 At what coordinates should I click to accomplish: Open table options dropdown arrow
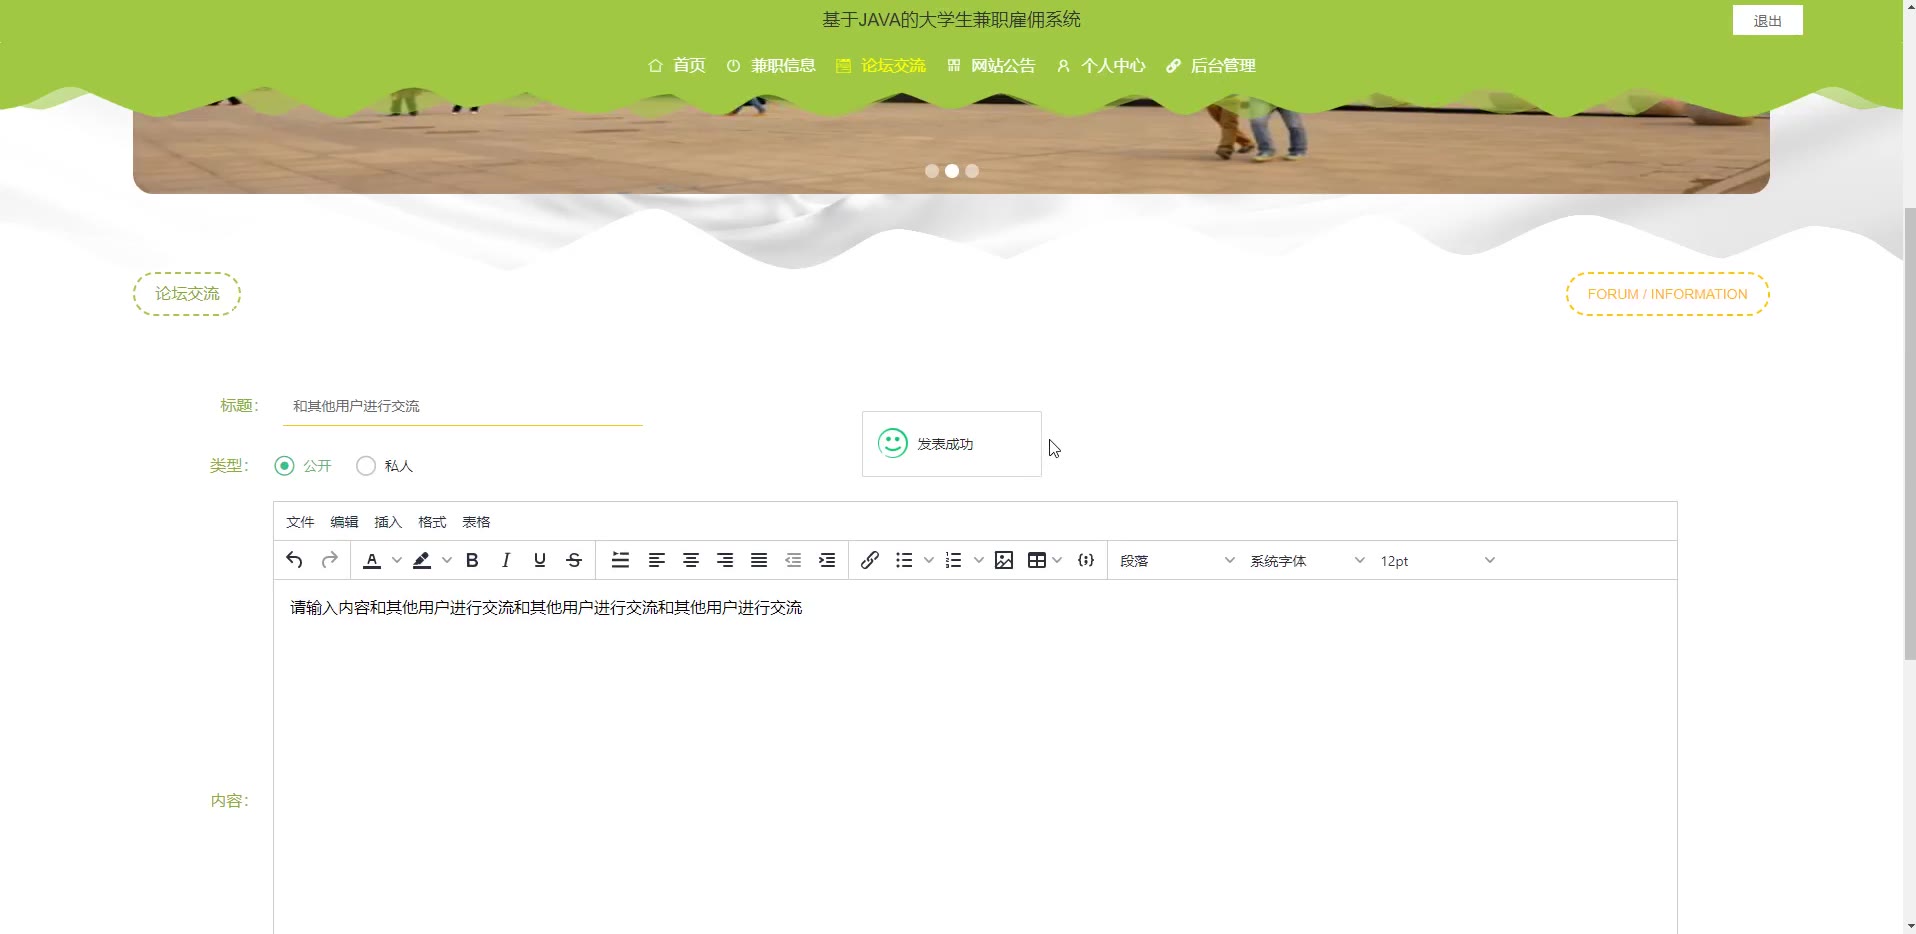(1057, 560)
